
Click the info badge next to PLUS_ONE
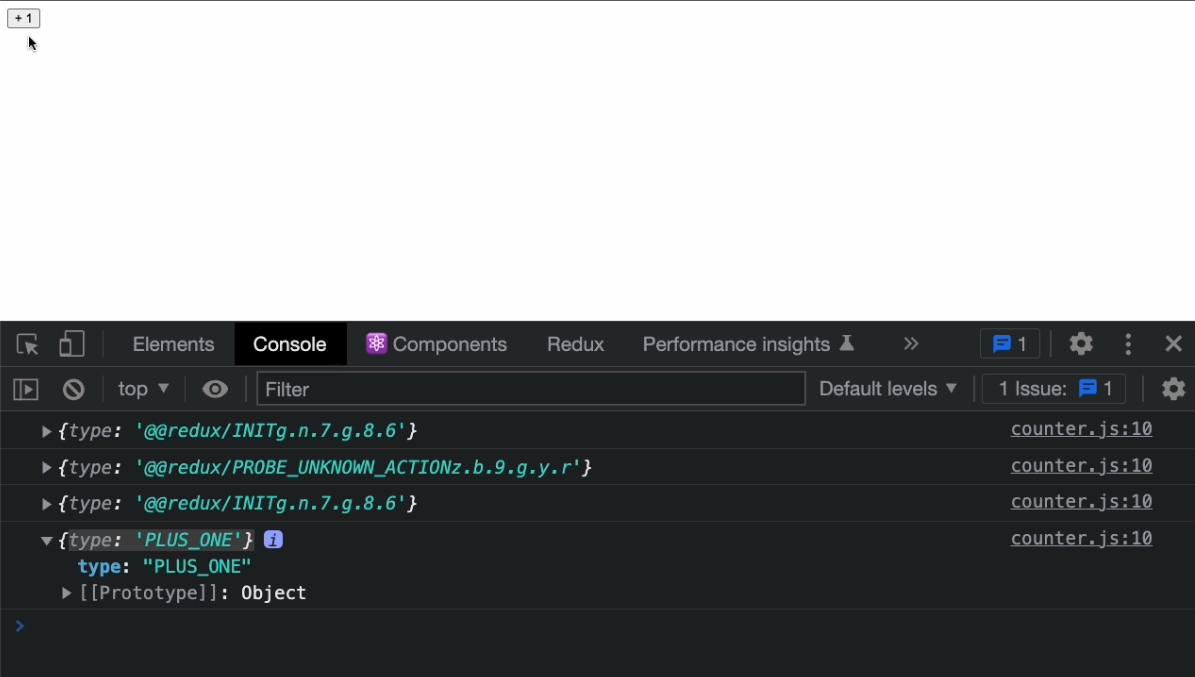[x=272, y=539]
